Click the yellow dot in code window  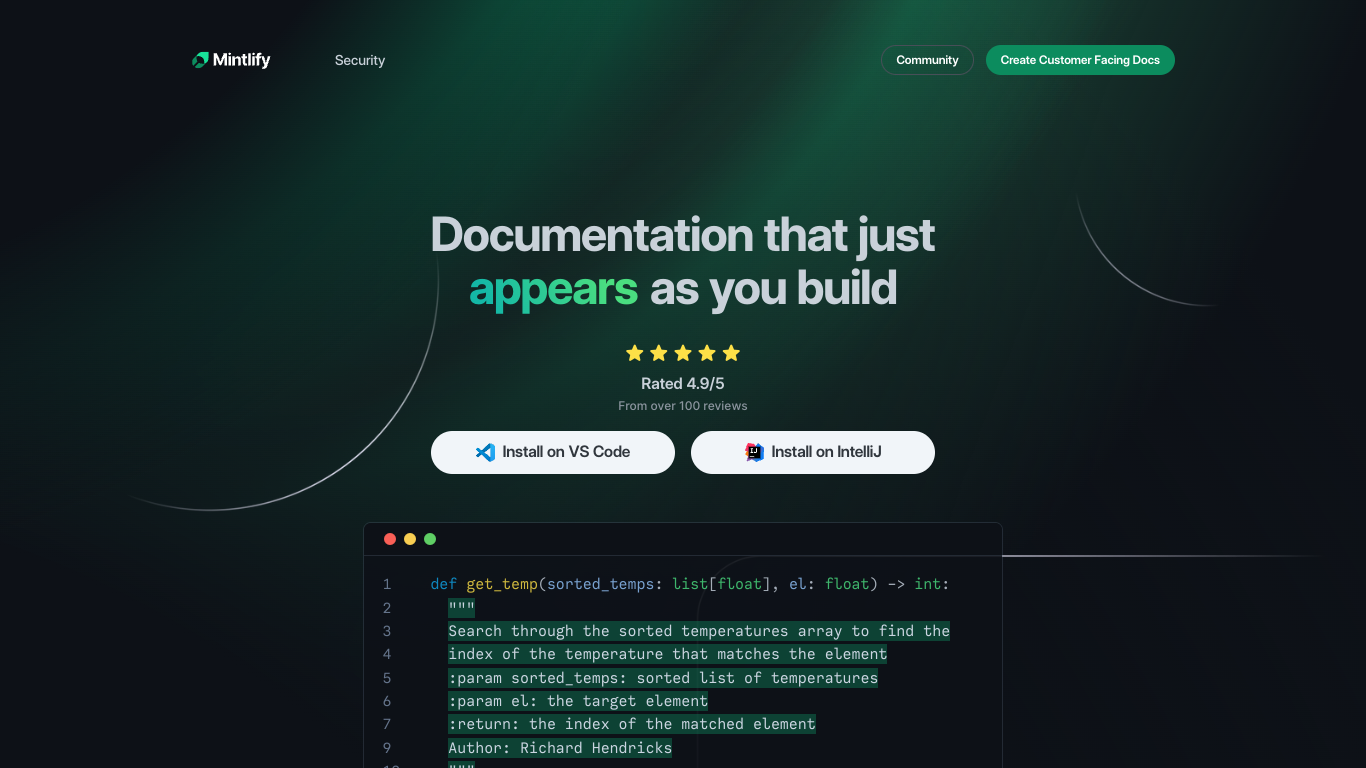click(410, 539)
